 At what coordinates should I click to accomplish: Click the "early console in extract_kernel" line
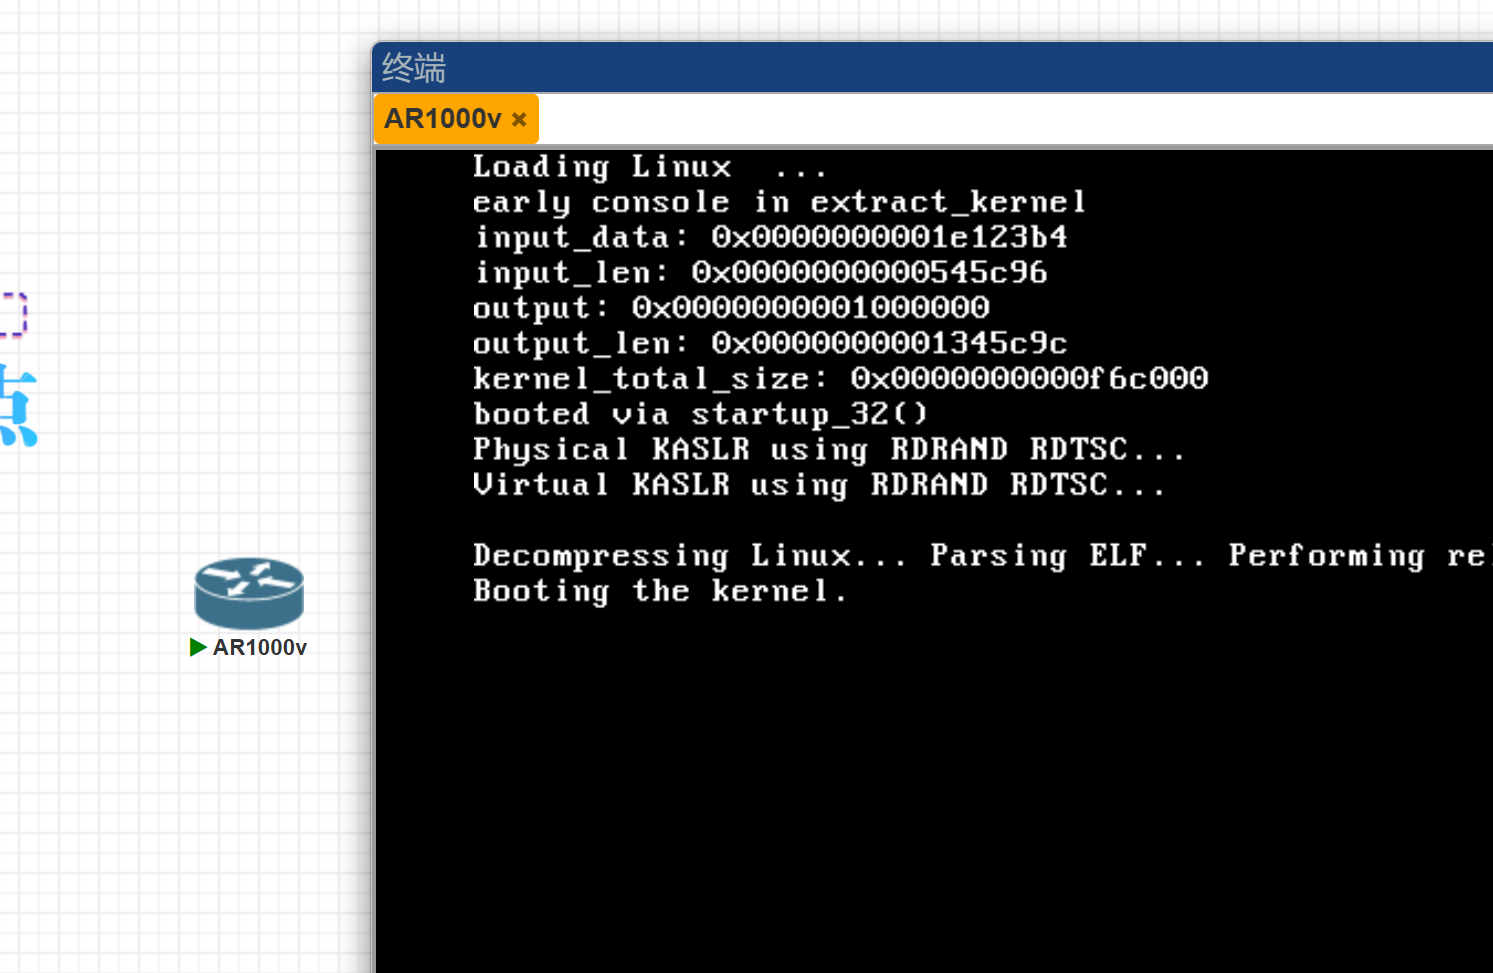coord(779,202)
